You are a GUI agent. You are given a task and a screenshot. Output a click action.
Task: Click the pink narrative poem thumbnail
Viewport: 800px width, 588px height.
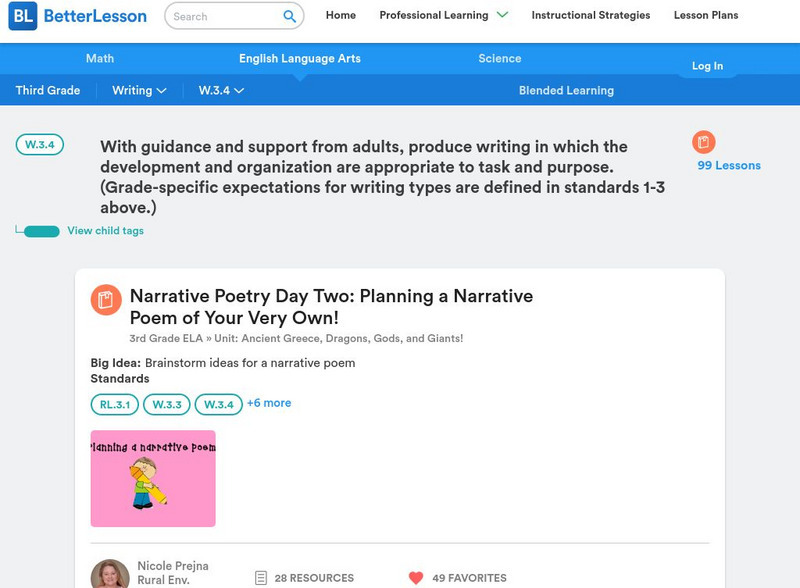point(153,478)
